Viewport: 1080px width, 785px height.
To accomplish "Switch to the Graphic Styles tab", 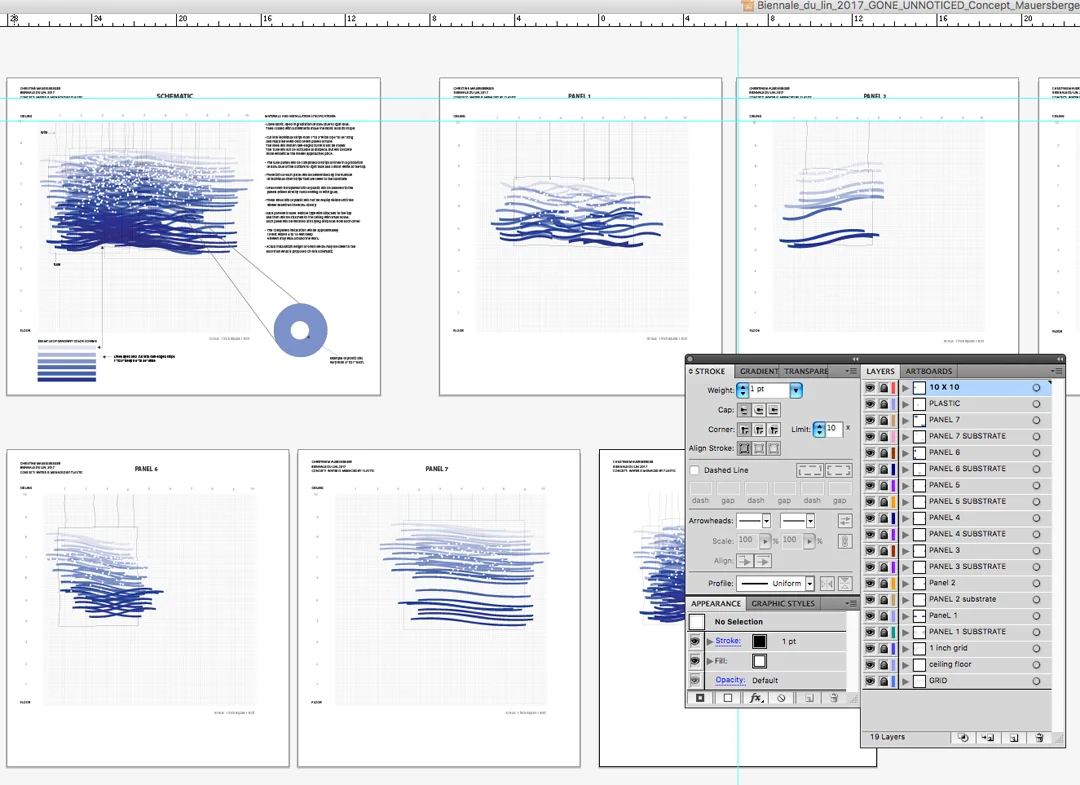I will click(782, 604).
